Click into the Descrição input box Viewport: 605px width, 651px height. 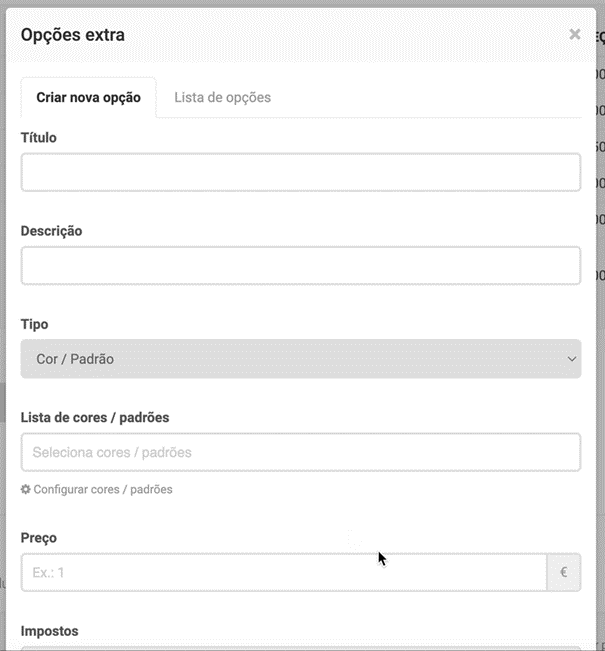click(300, 265)
